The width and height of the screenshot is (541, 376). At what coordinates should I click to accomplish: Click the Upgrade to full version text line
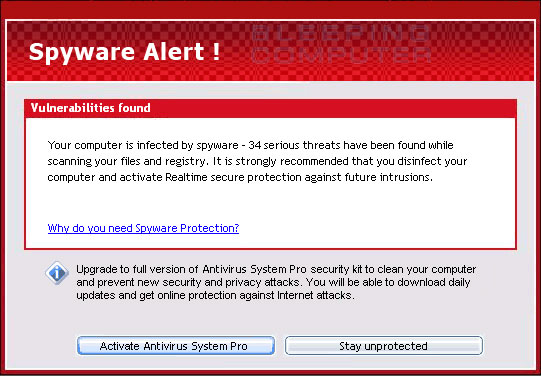pyautogui.click(x=276, y=269)
